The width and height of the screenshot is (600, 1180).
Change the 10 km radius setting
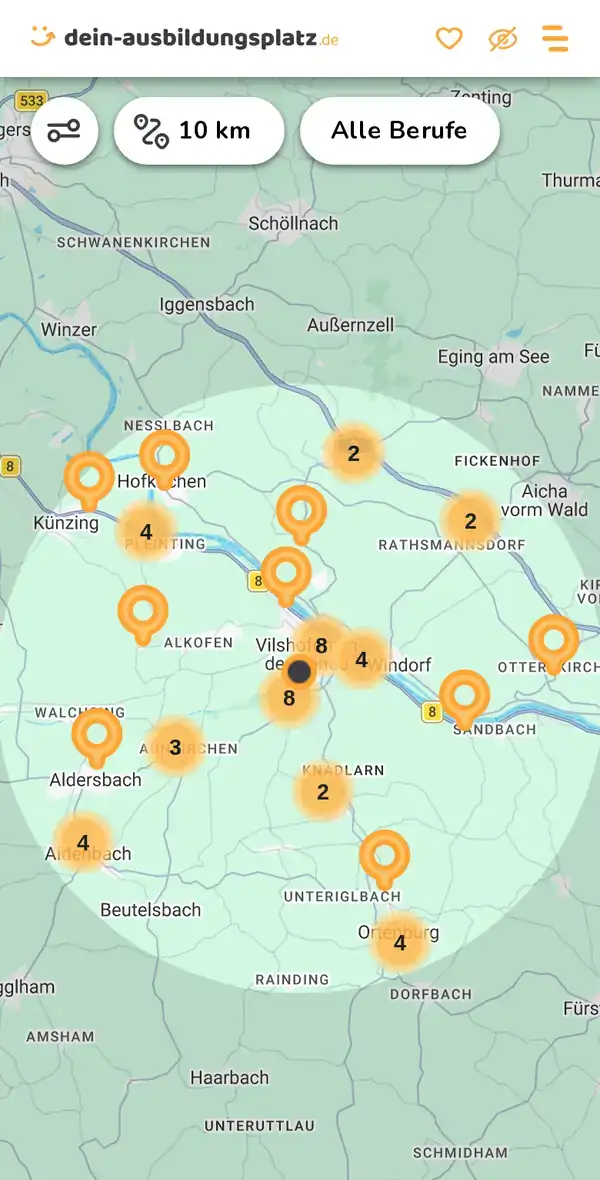[199, 131]
